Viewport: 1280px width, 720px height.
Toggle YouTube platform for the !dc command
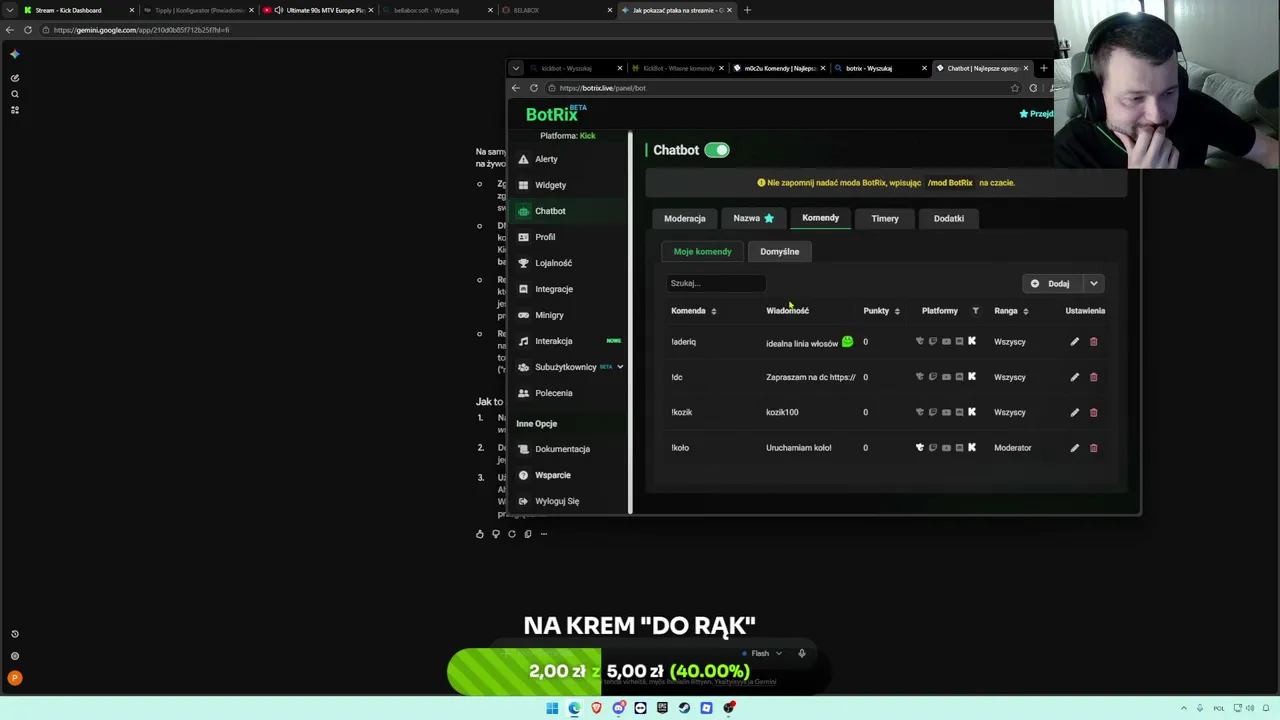tap(946, 377)
